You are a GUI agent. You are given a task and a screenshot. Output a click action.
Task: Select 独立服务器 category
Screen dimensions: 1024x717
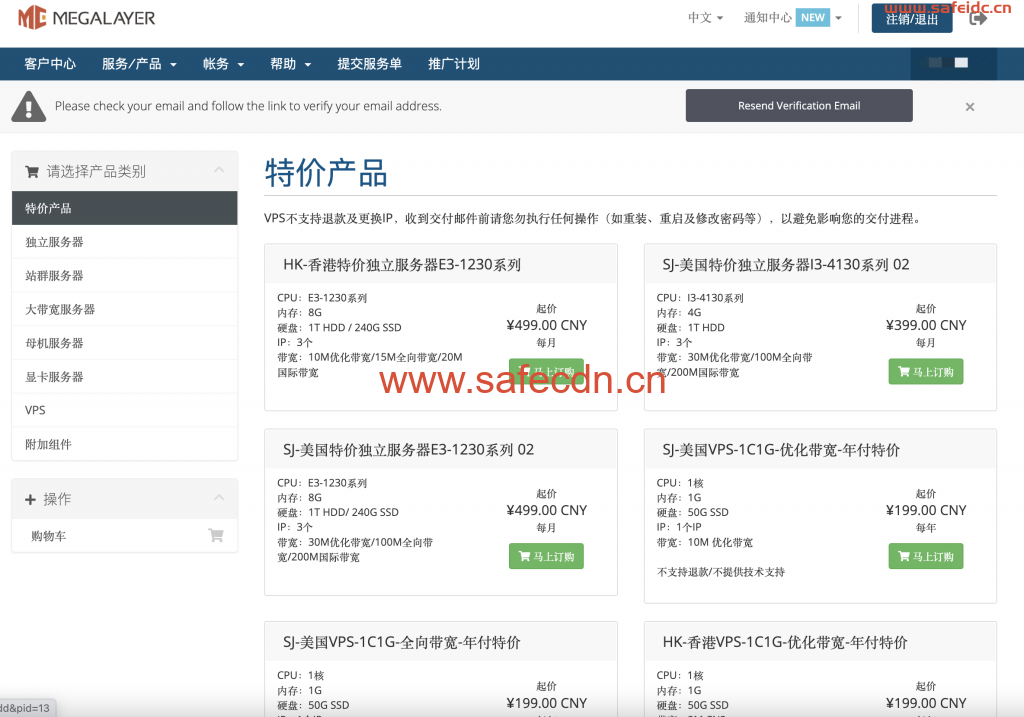pos(125,242)
